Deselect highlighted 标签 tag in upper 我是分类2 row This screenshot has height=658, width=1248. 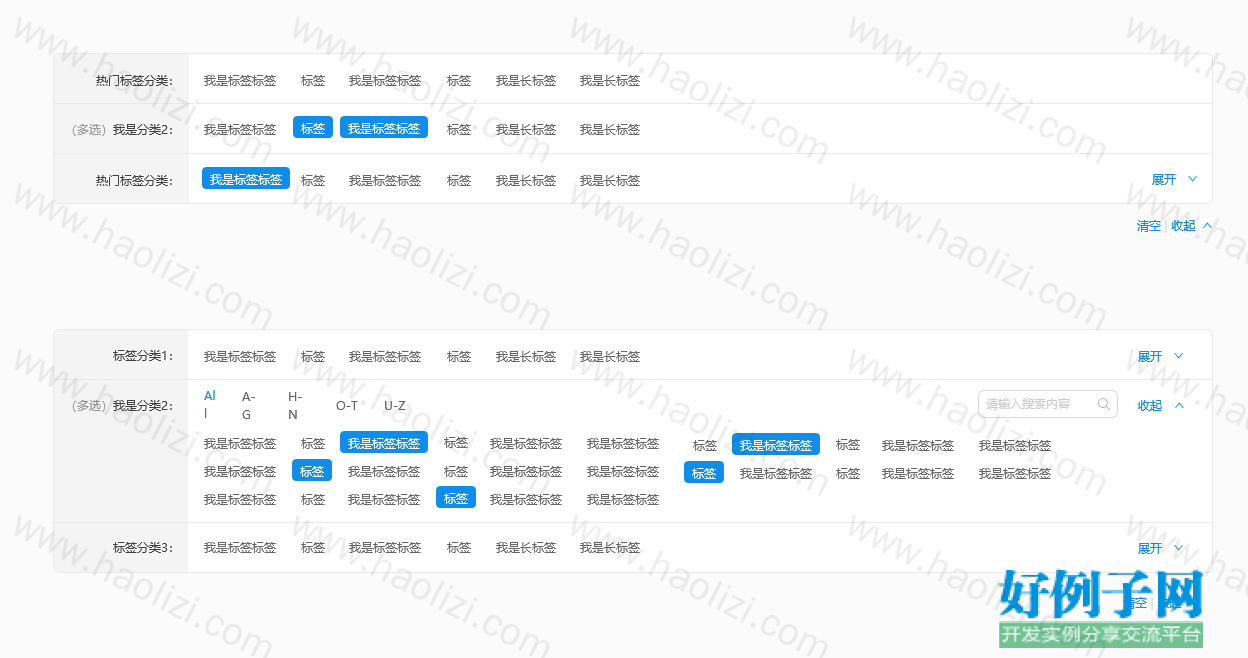point(313,128)
